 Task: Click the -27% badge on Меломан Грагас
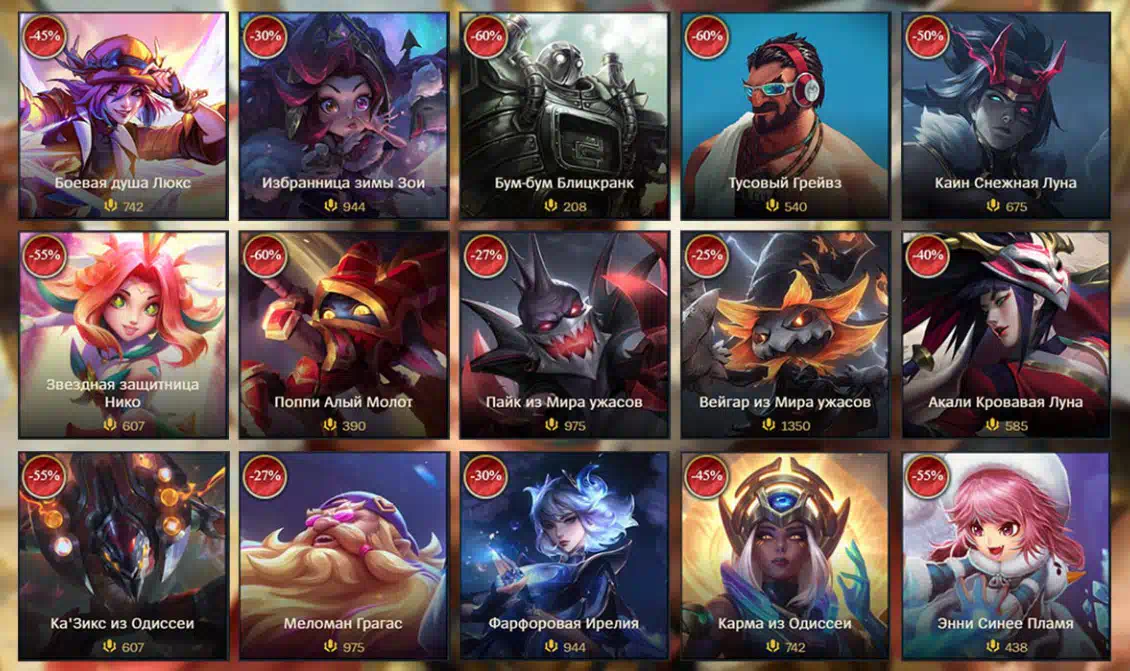click(x=265, y=476)
